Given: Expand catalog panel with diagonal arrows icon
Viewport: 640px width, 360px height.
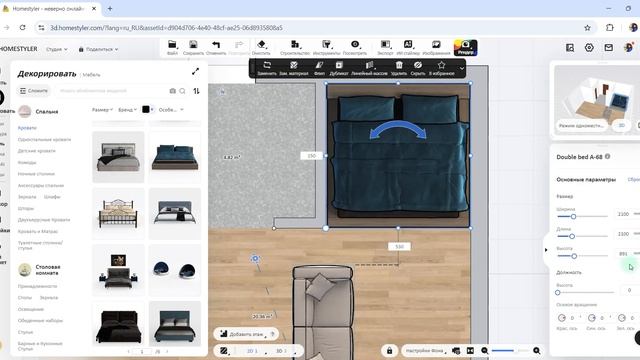Looking at the screenshot, I should point(196,71).
